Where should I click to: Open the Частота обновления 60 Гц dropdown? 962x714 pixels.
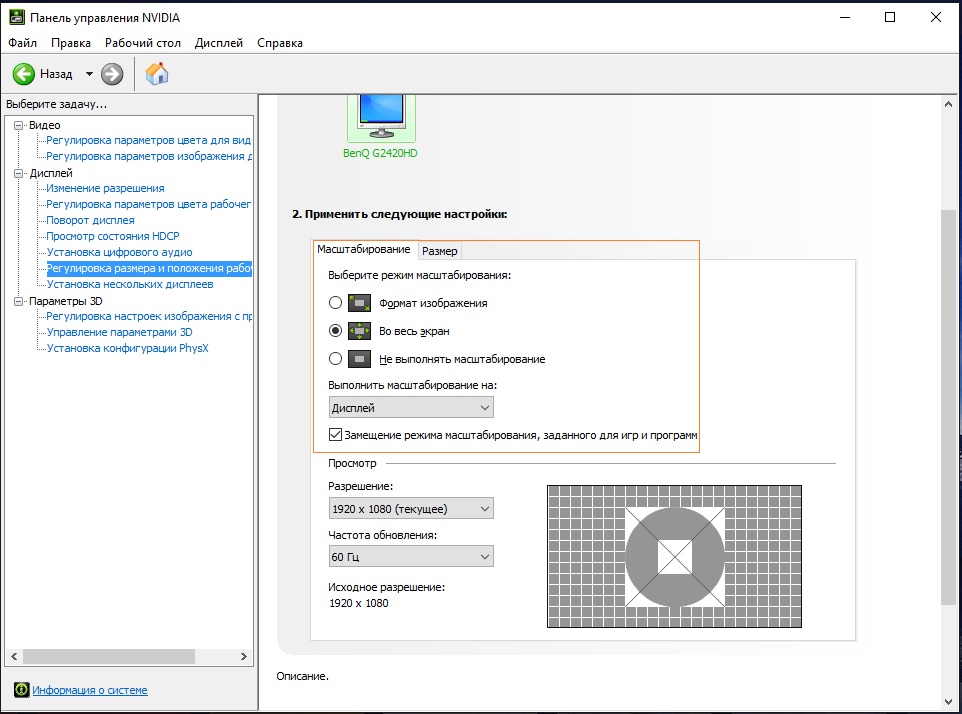411,556
